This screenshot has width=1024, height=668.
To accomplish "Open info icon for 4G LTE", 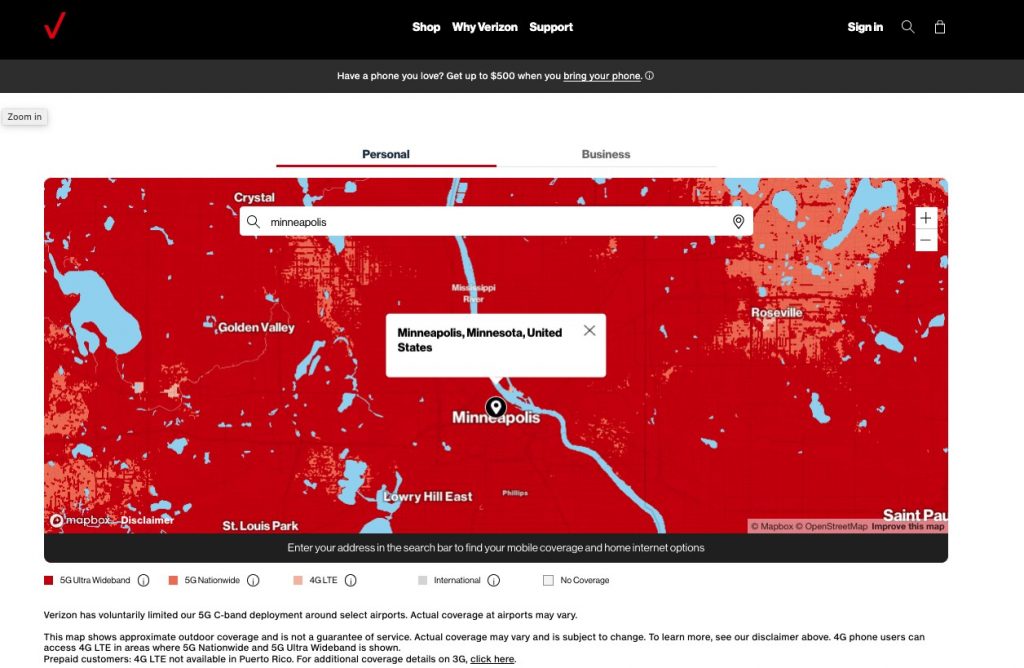I will (x=351, y=580).
